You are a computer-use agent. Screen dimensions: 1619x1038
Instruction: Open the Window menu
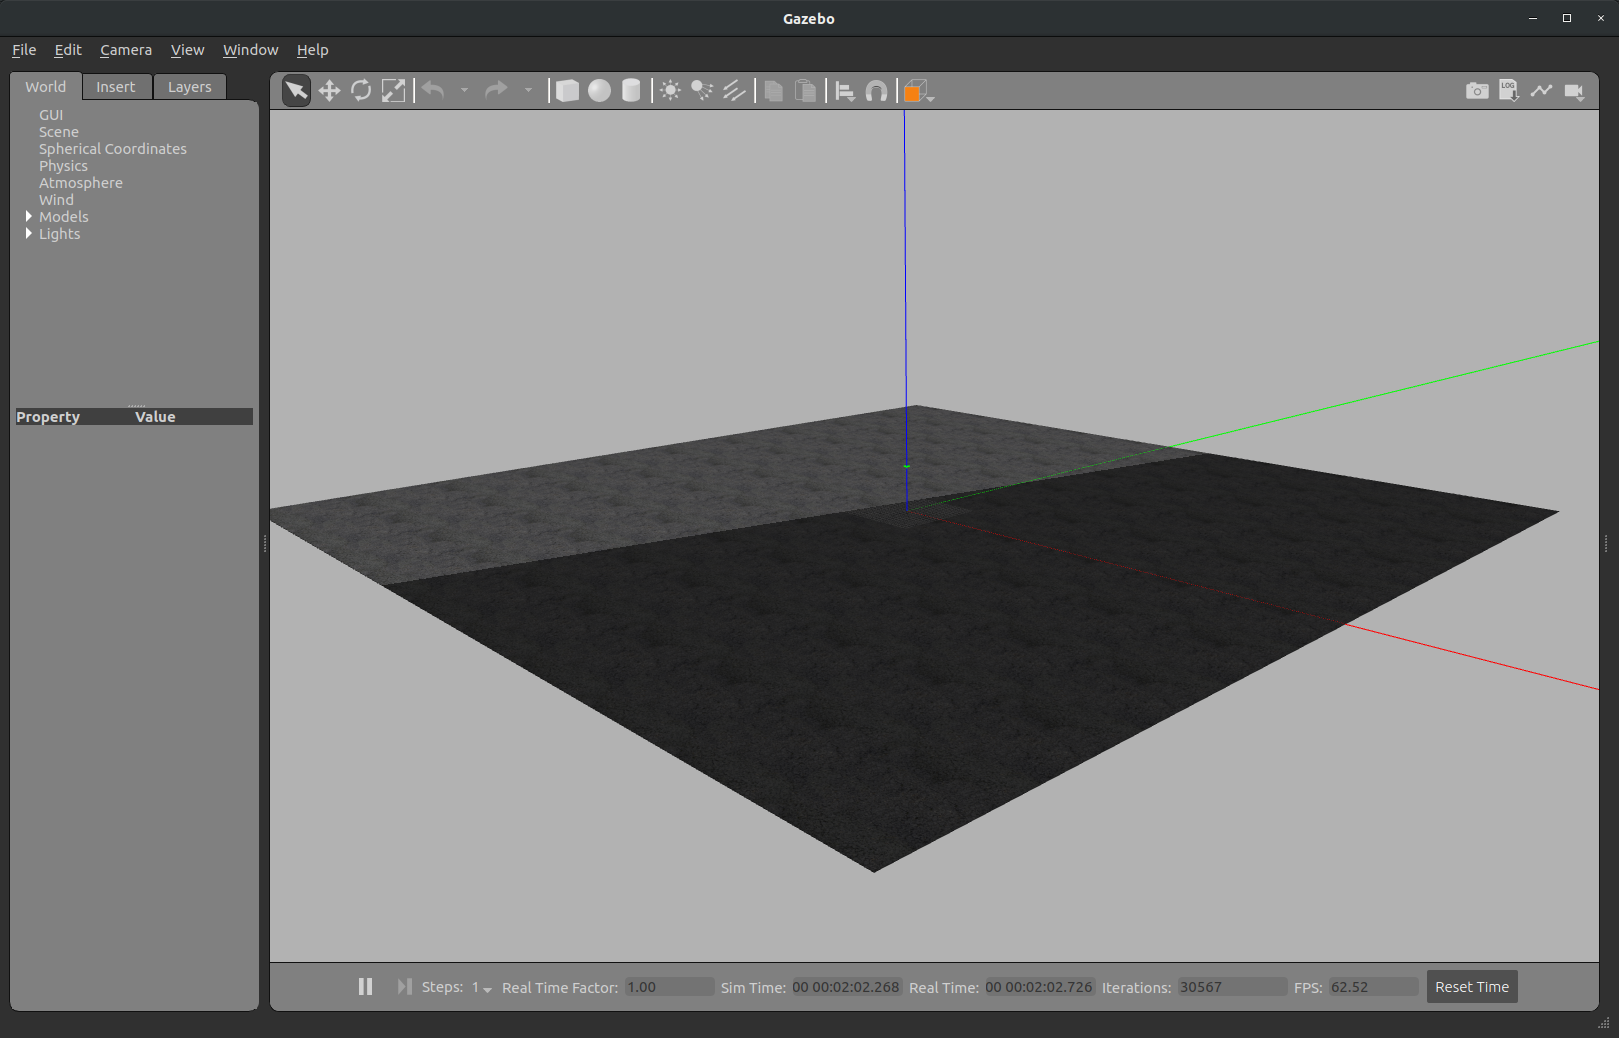pyautogui.click(x=250, y=50)
